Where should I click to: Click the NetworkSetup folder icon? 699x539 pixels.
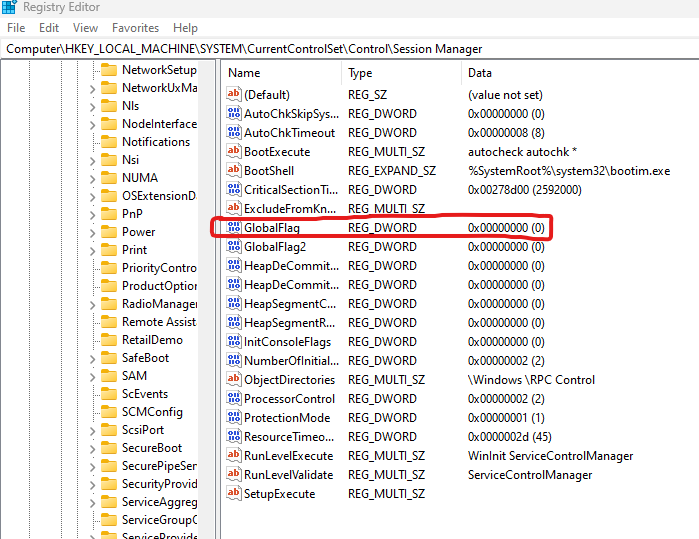[109, 70]
